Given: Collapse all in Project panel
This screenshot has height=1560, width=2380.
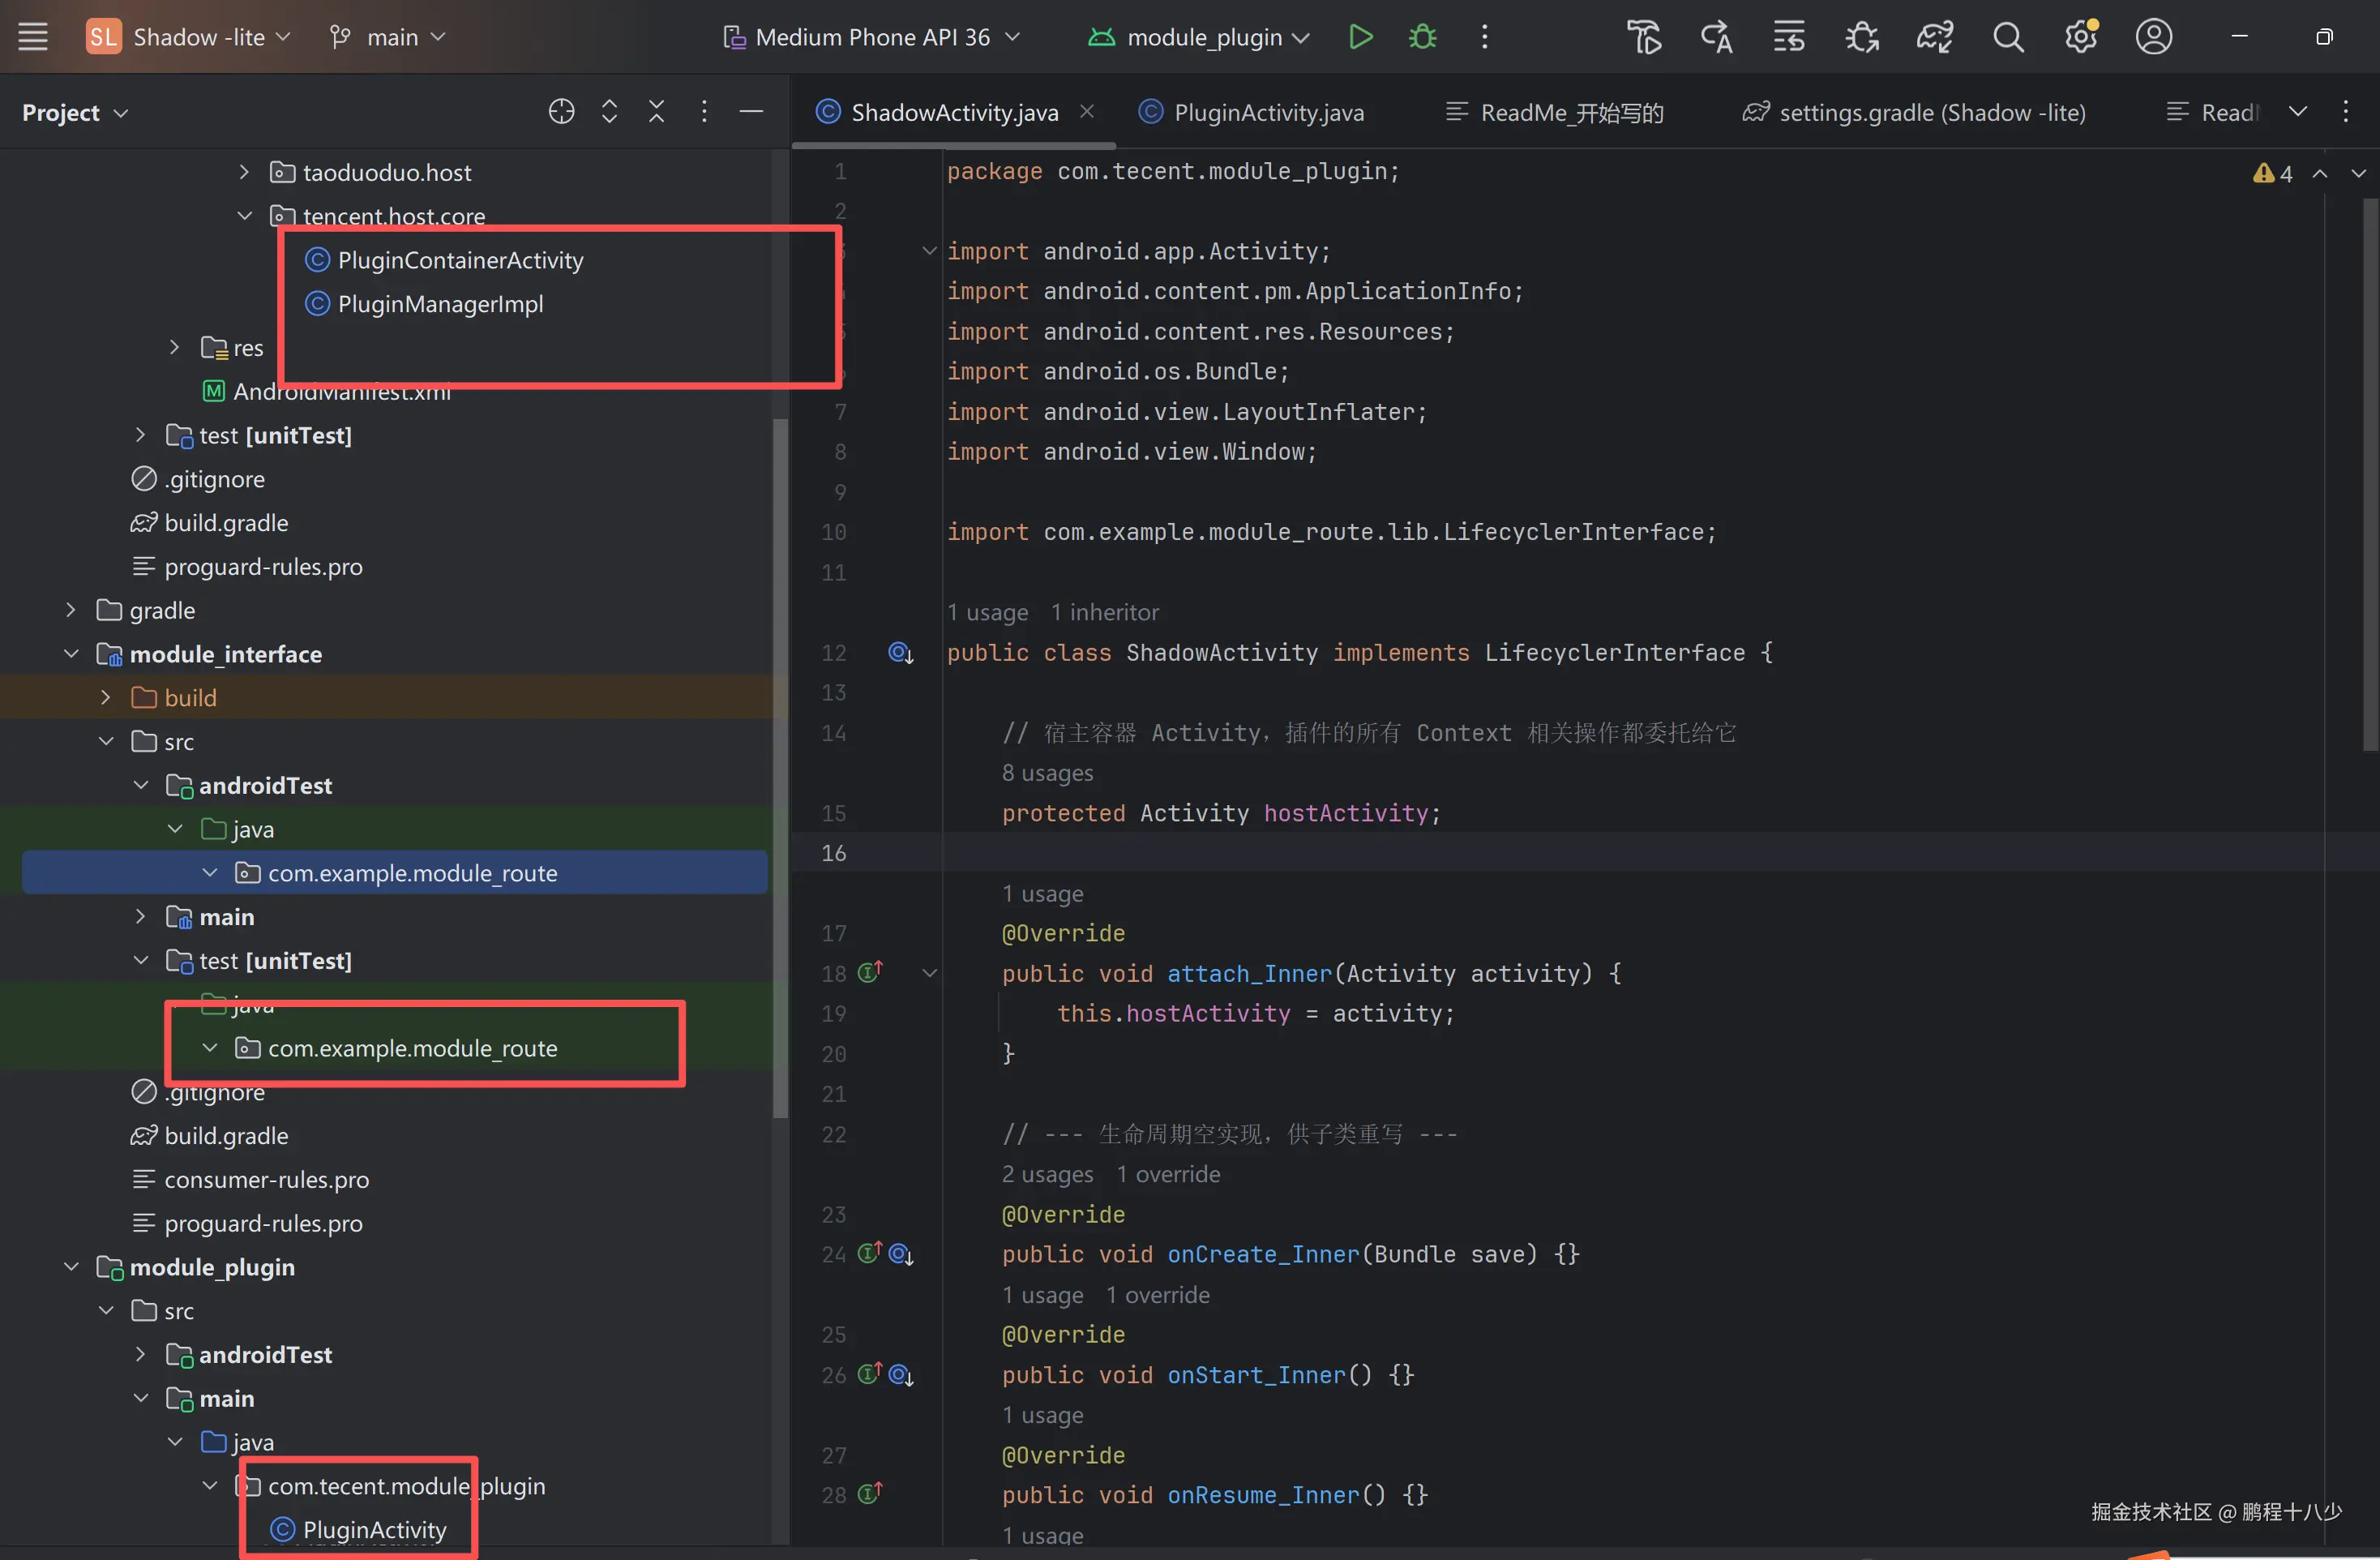Looking at the screenshot, I should pyautogui.click(x=656, y=112).
